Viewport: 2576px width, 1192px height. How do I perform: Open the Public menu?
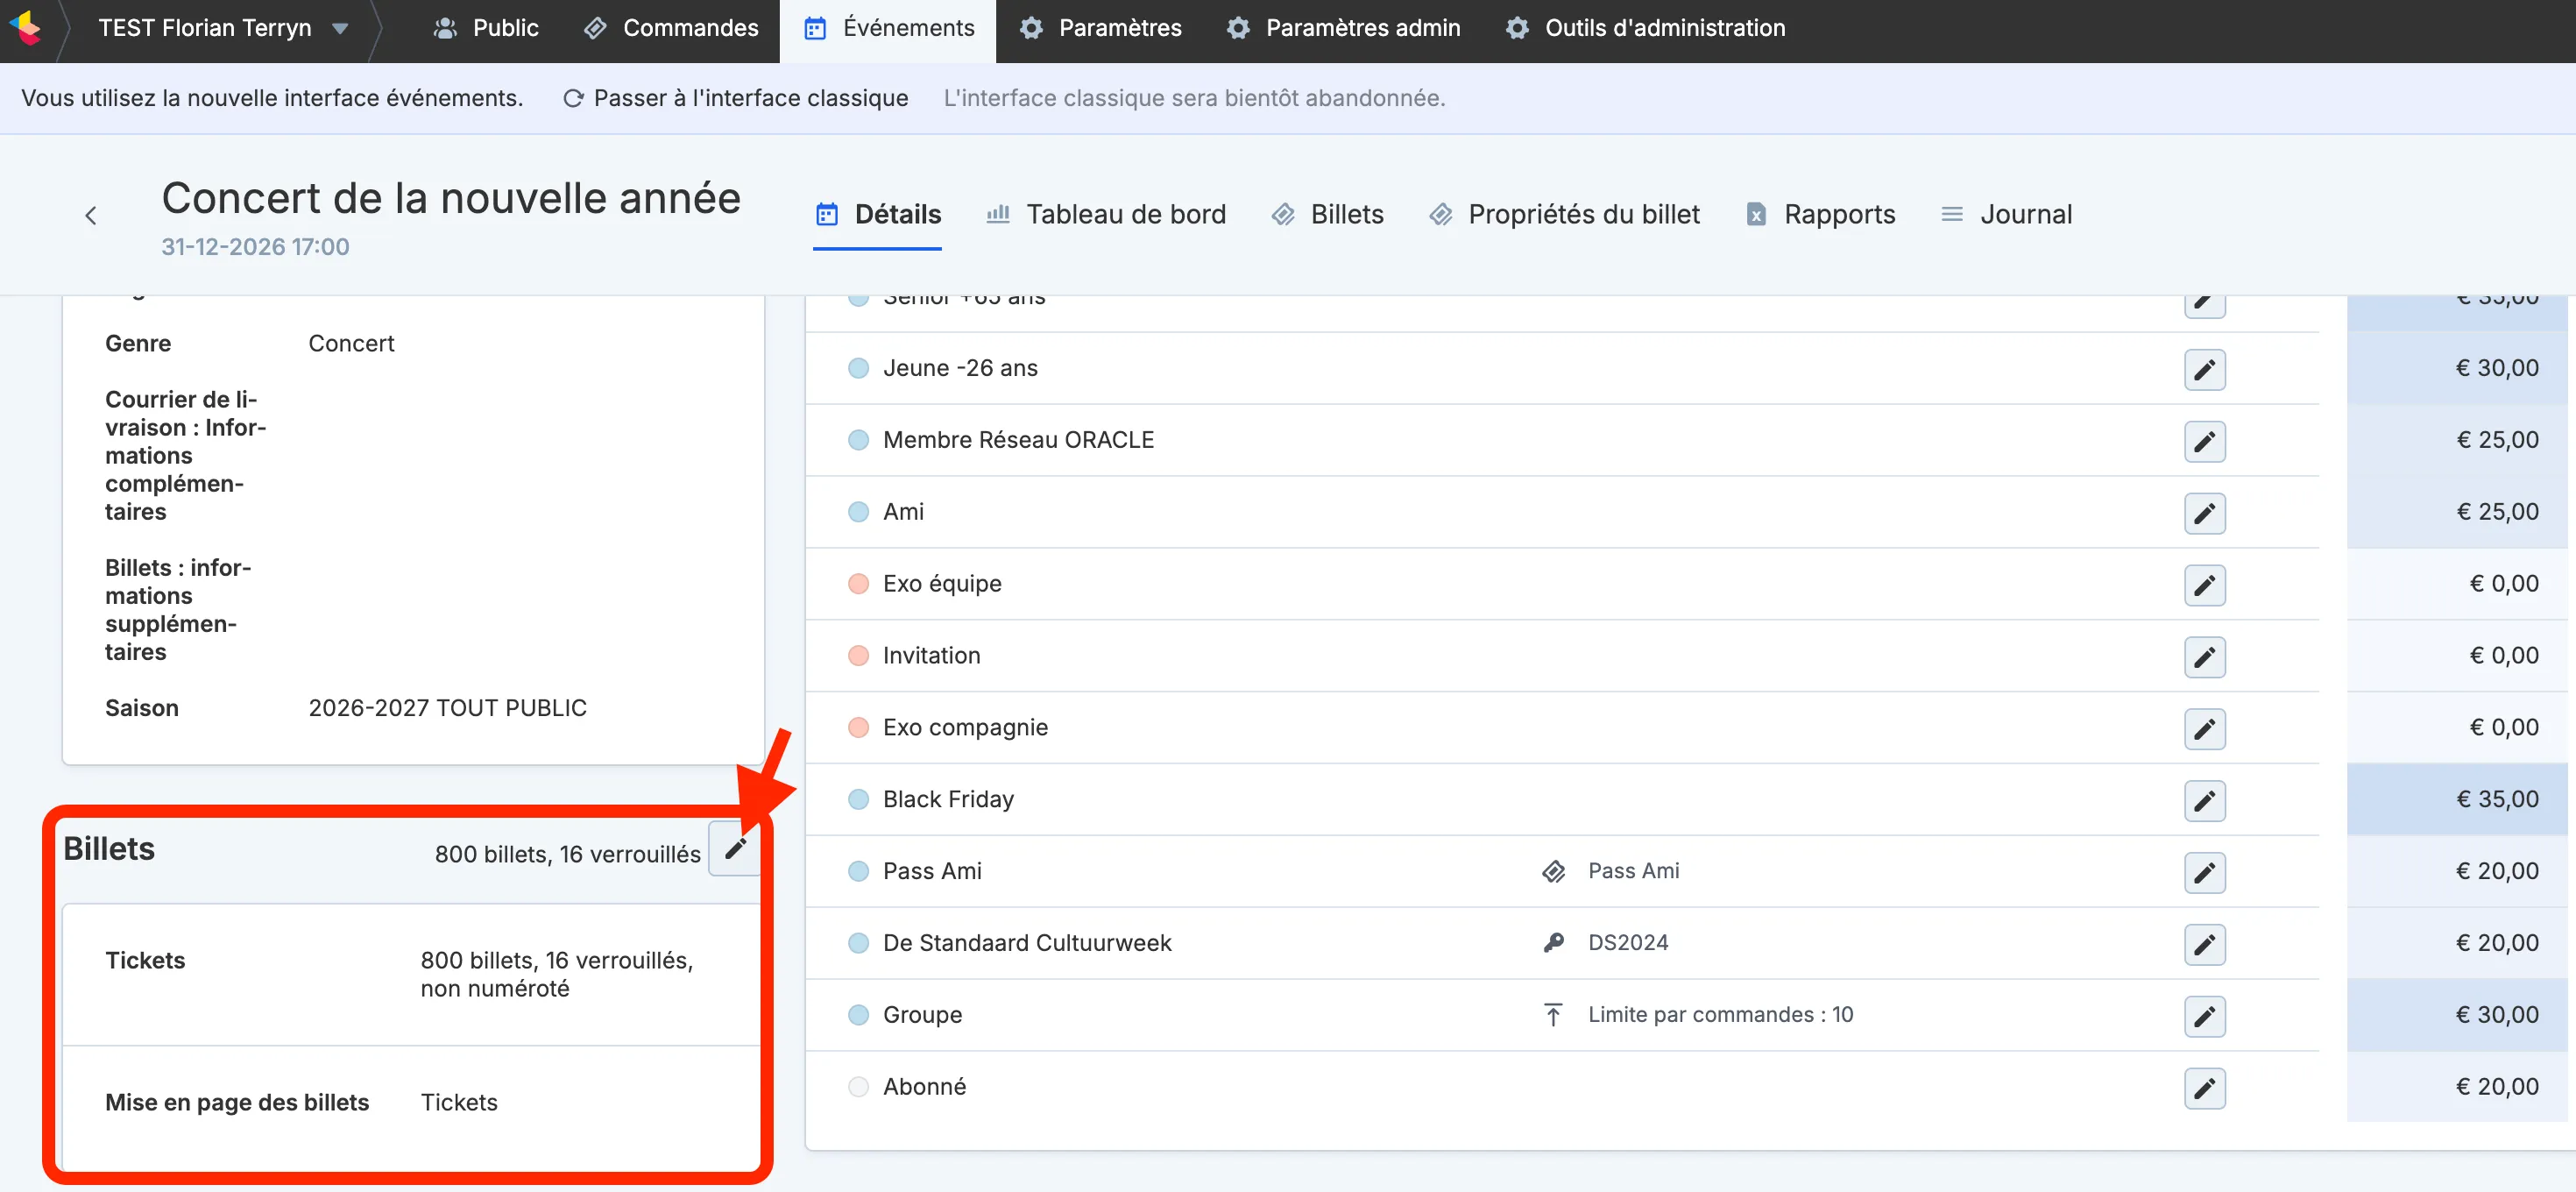point(486,28)
